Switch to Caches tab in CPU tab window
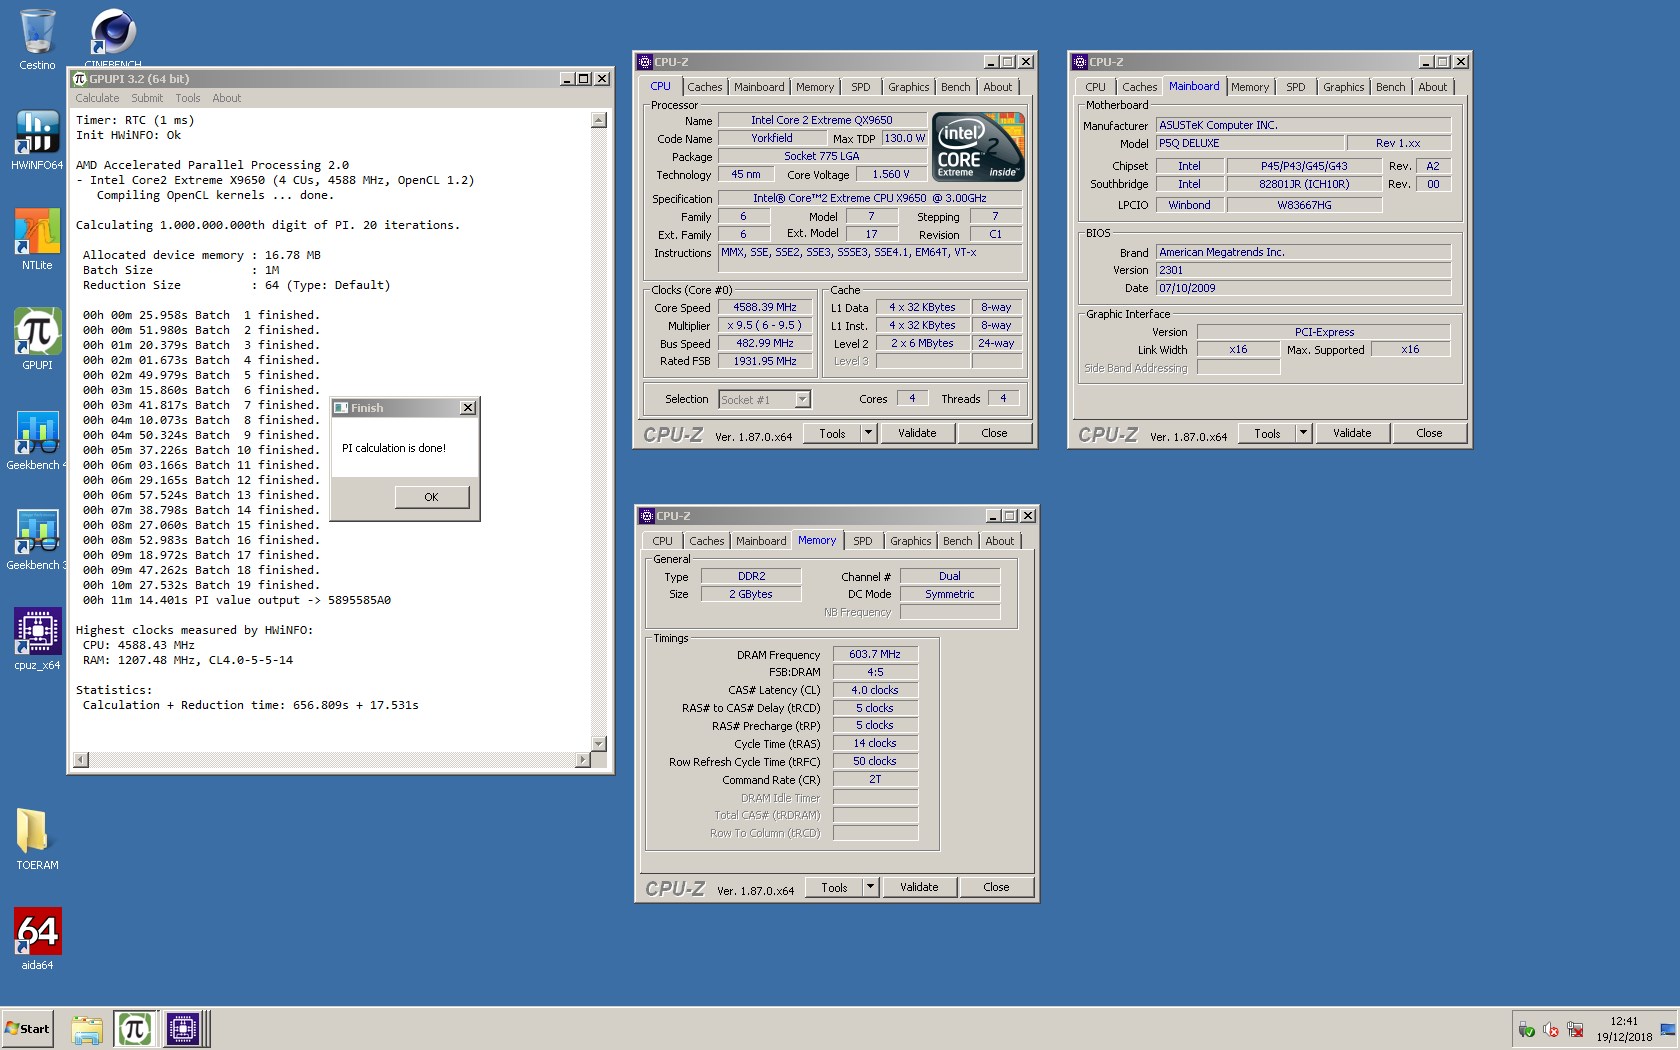Image resolution: width=1680 pixels, height=1050 pixels. (704, 87)
